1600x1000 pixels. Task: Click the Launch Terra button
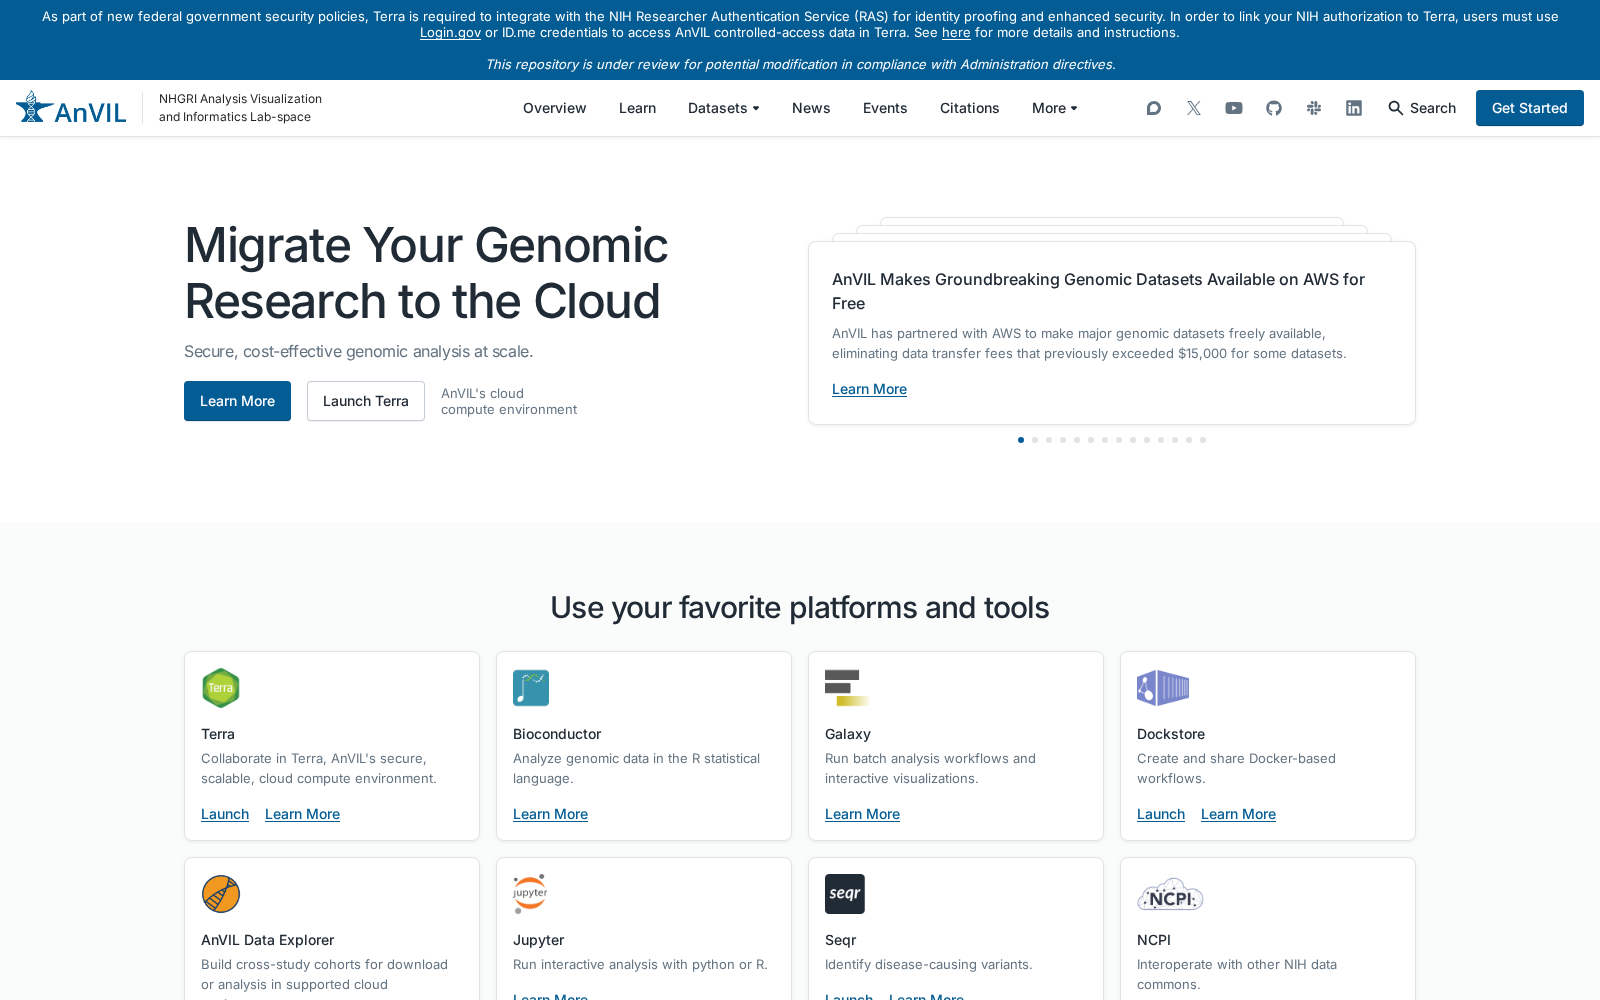tap(366, 401)
